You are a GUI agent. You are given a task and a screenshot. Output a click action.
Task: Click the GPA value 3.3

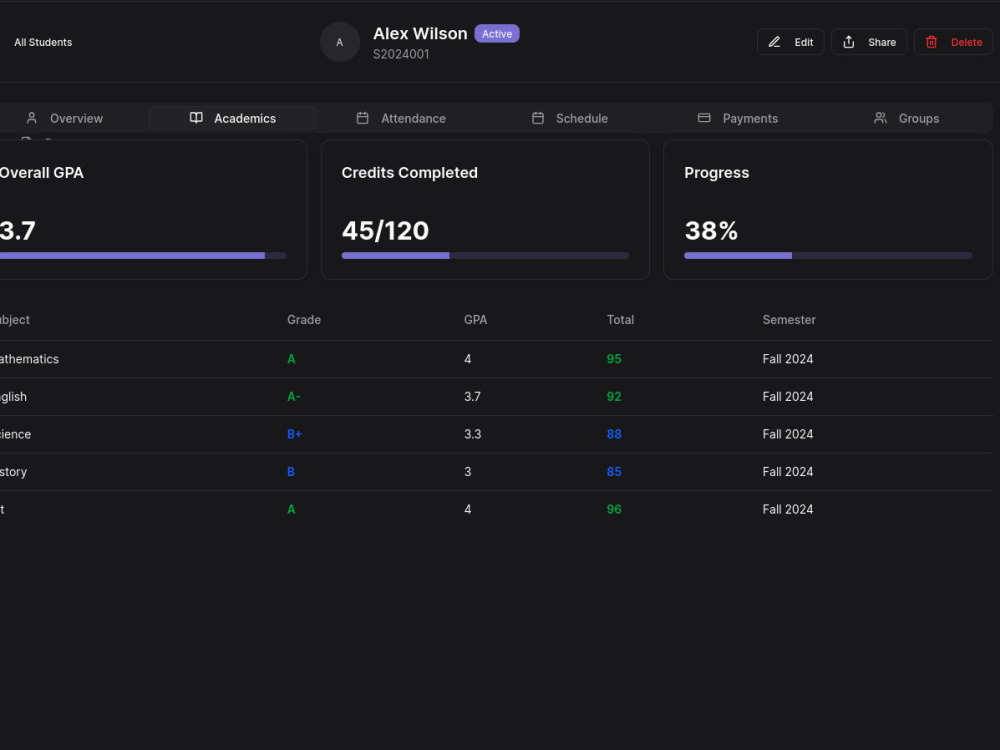coord(473,434)
